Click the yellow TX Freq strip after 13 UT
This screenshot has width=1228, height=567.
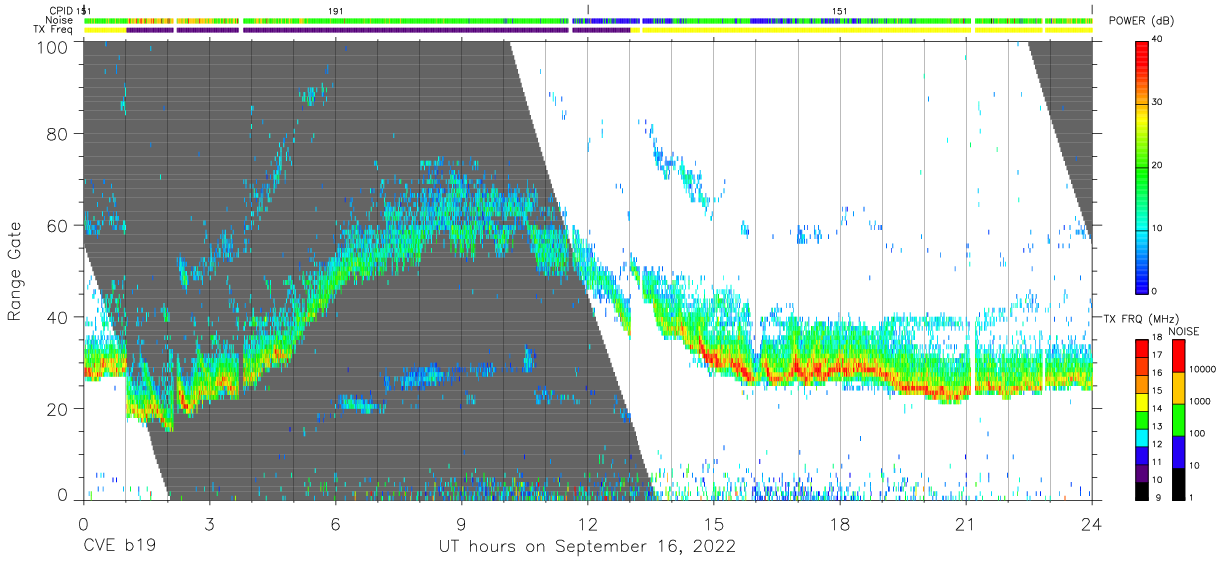[x=806, y=30]
